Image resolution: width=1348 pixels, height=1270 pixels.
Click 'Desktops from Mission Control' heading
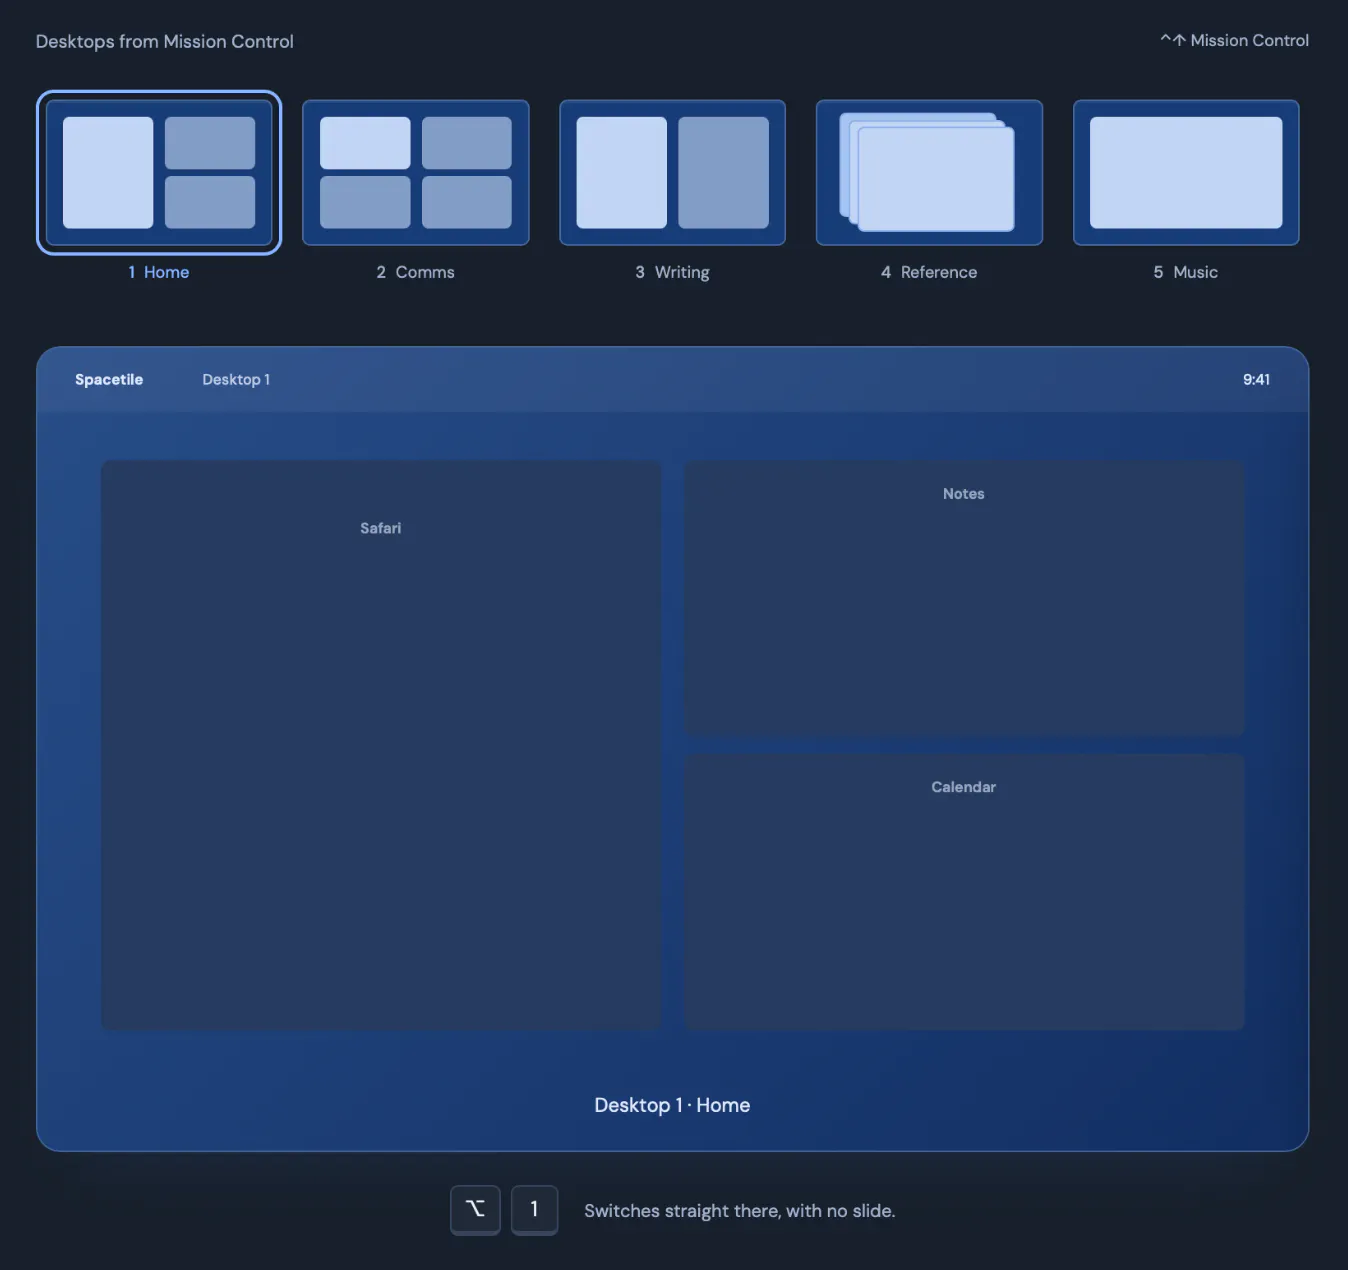point(165,42)
